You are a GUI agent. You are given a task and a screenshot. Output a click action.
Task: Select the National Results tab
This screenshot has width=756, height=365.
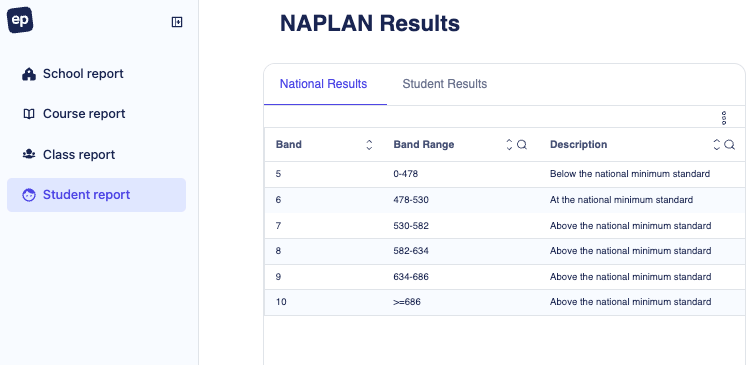tap(324, 84)
